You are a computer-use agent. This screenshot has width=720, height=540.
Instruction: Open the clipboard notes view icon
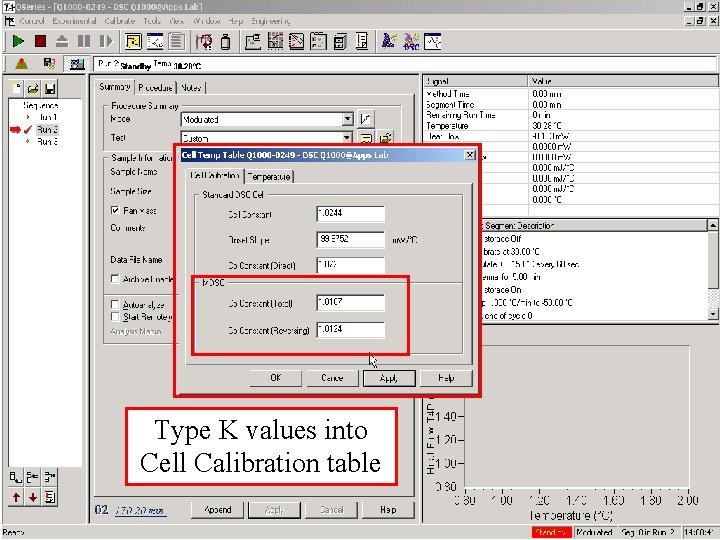176,42
